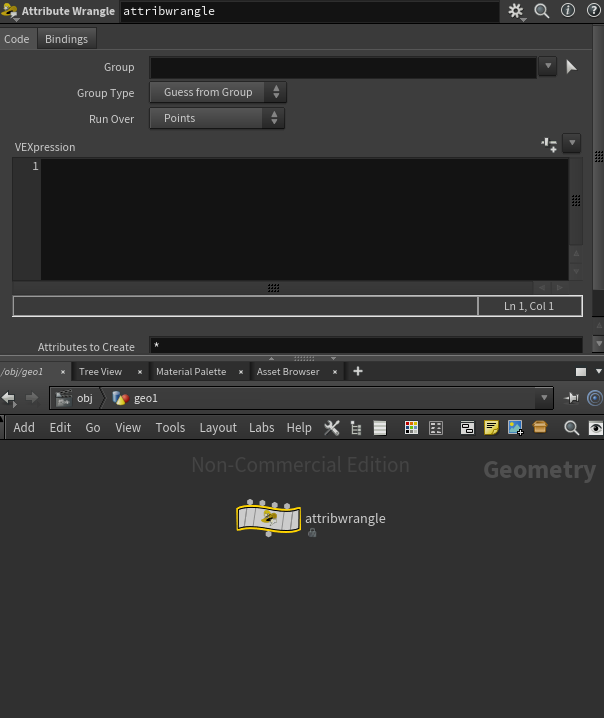This screenshot has width=604, height=718.
Task: Open the Add menu
Action: (24, 428)
